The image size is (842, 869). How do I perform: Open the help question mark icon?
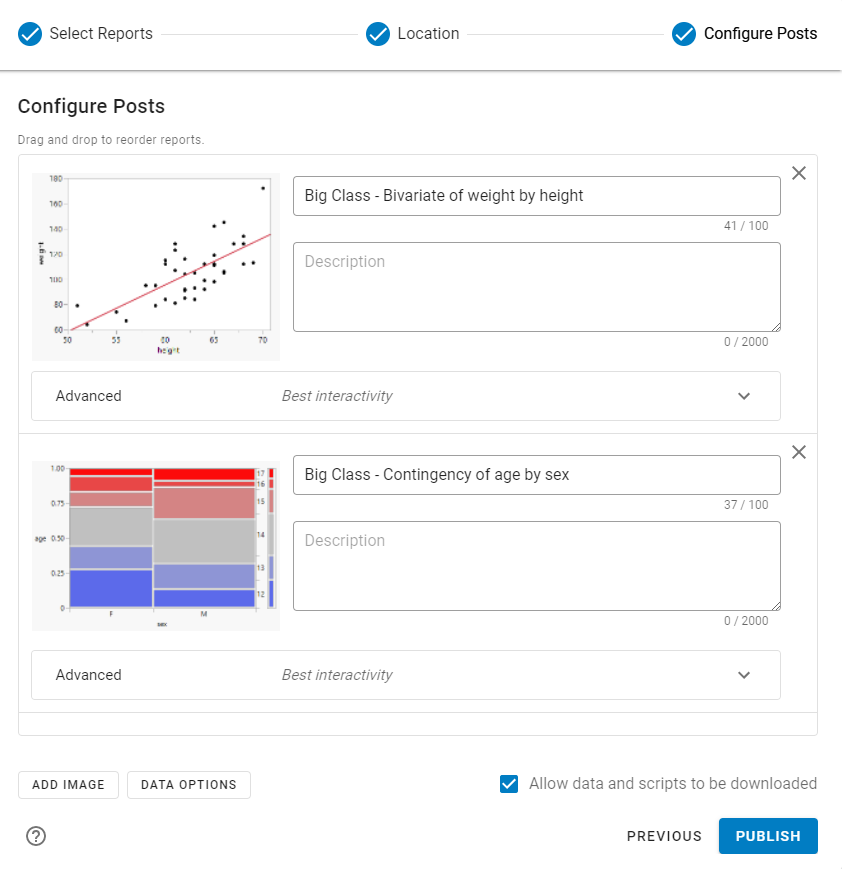point(36,836)
